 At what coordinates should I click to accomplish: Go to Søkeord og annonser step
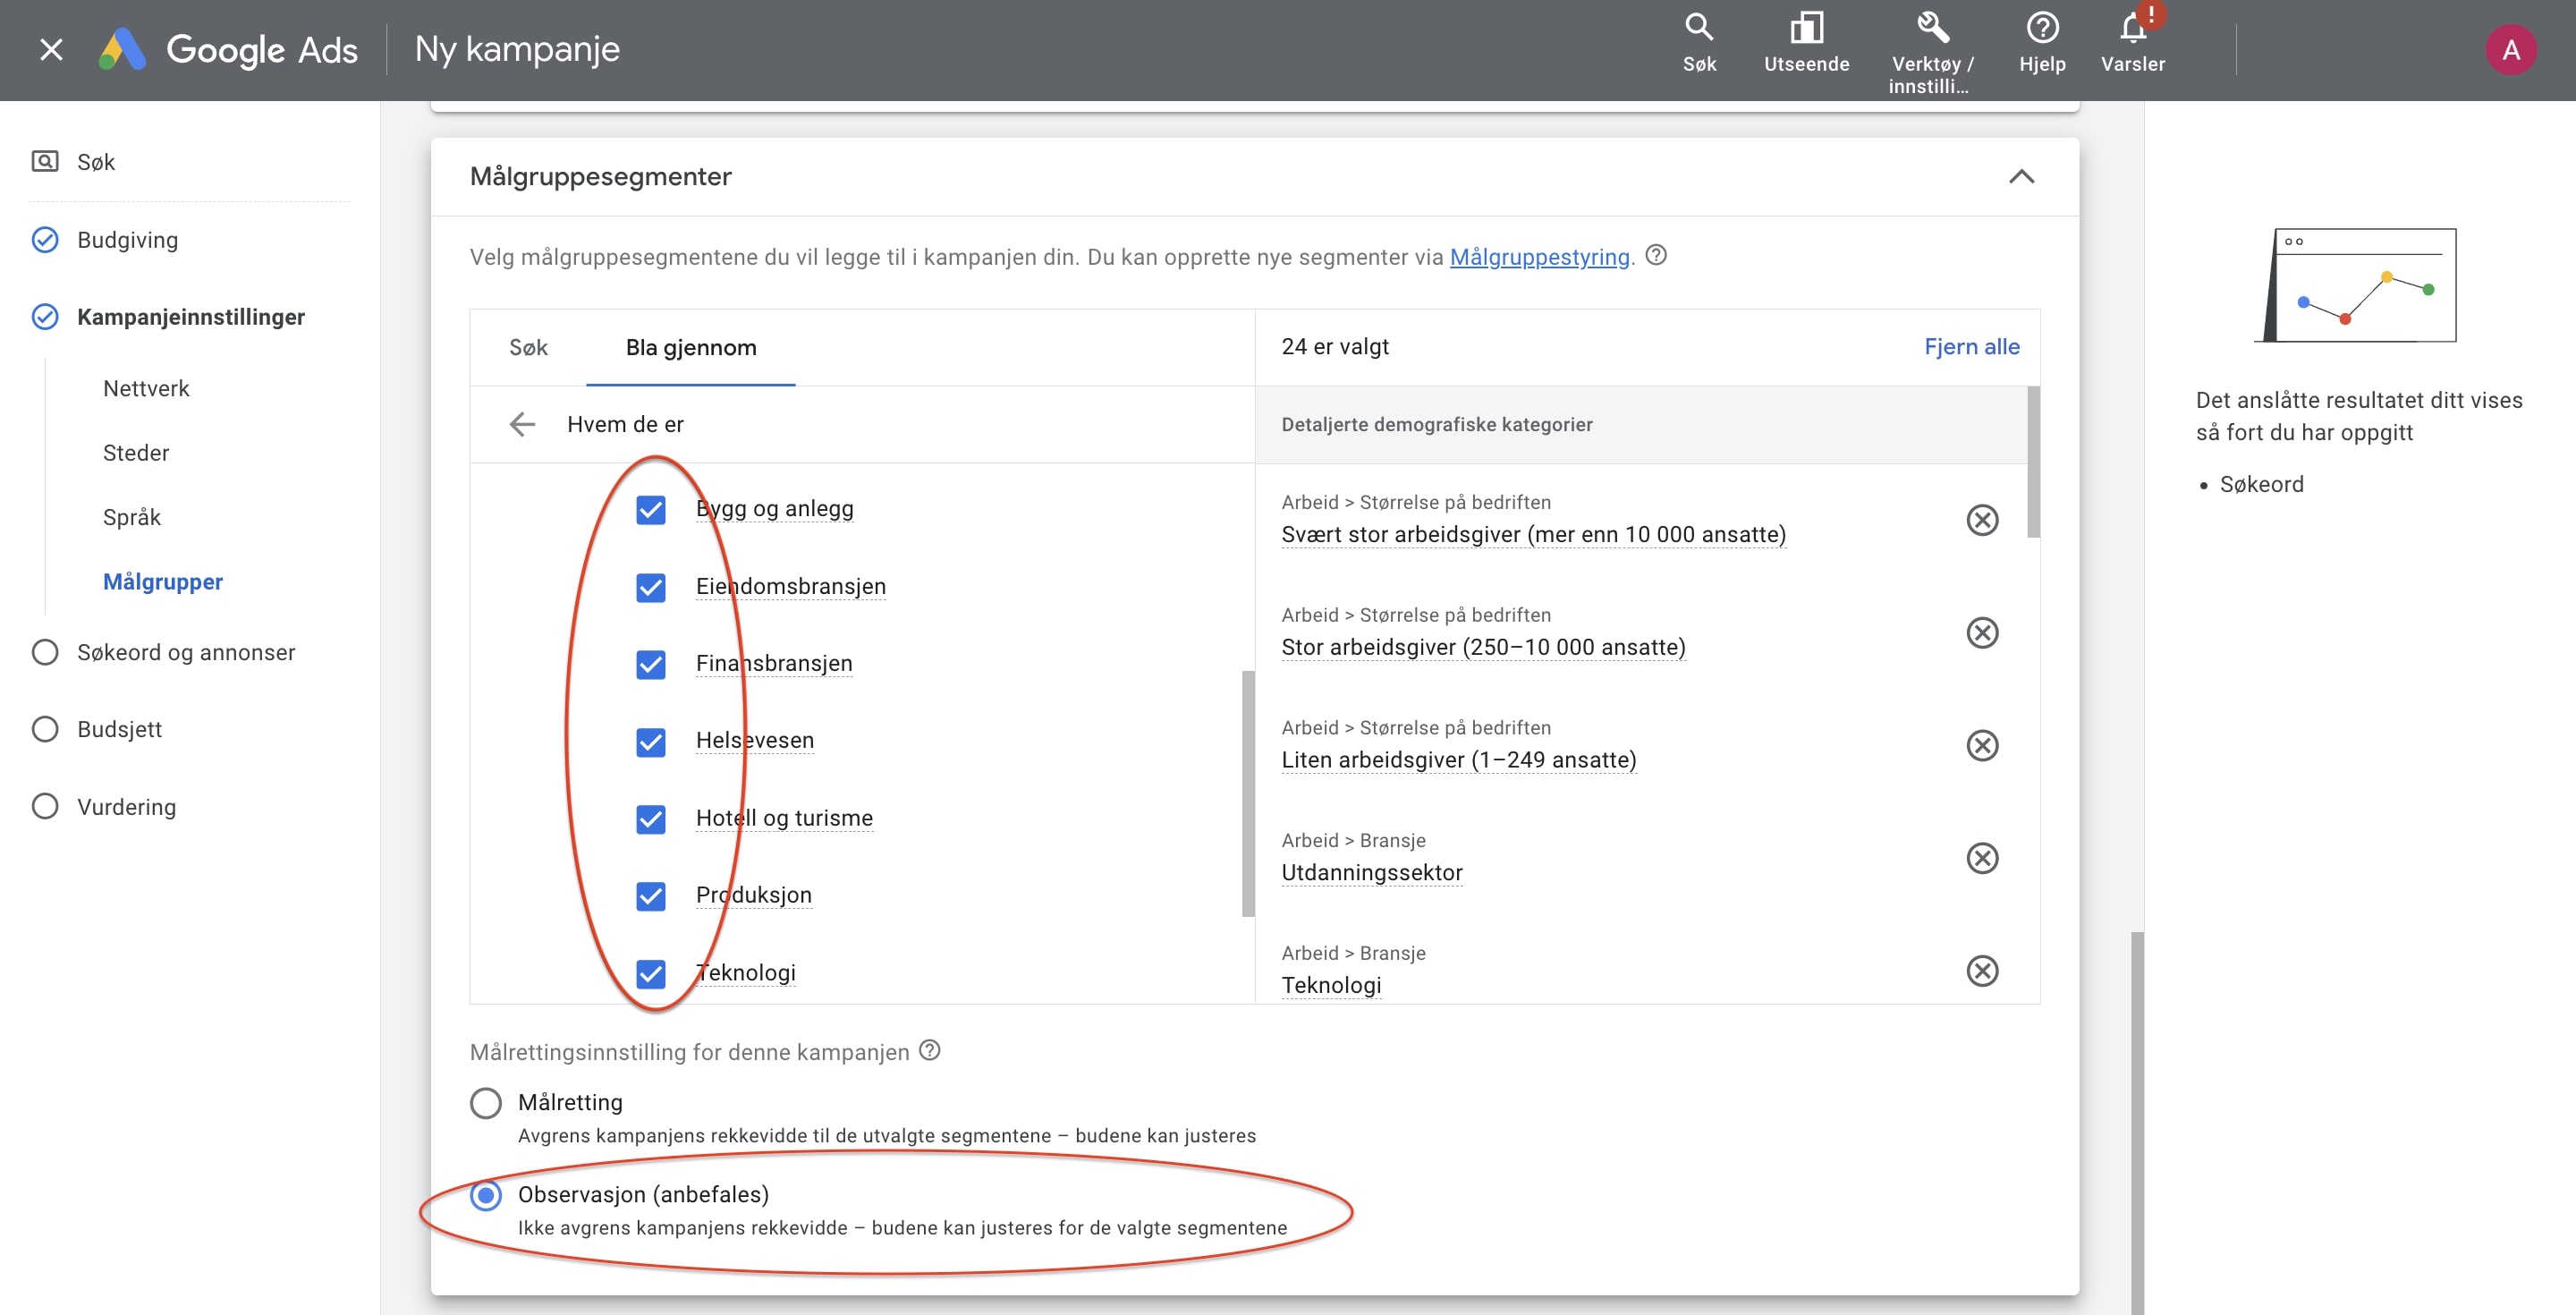(186, 652)
